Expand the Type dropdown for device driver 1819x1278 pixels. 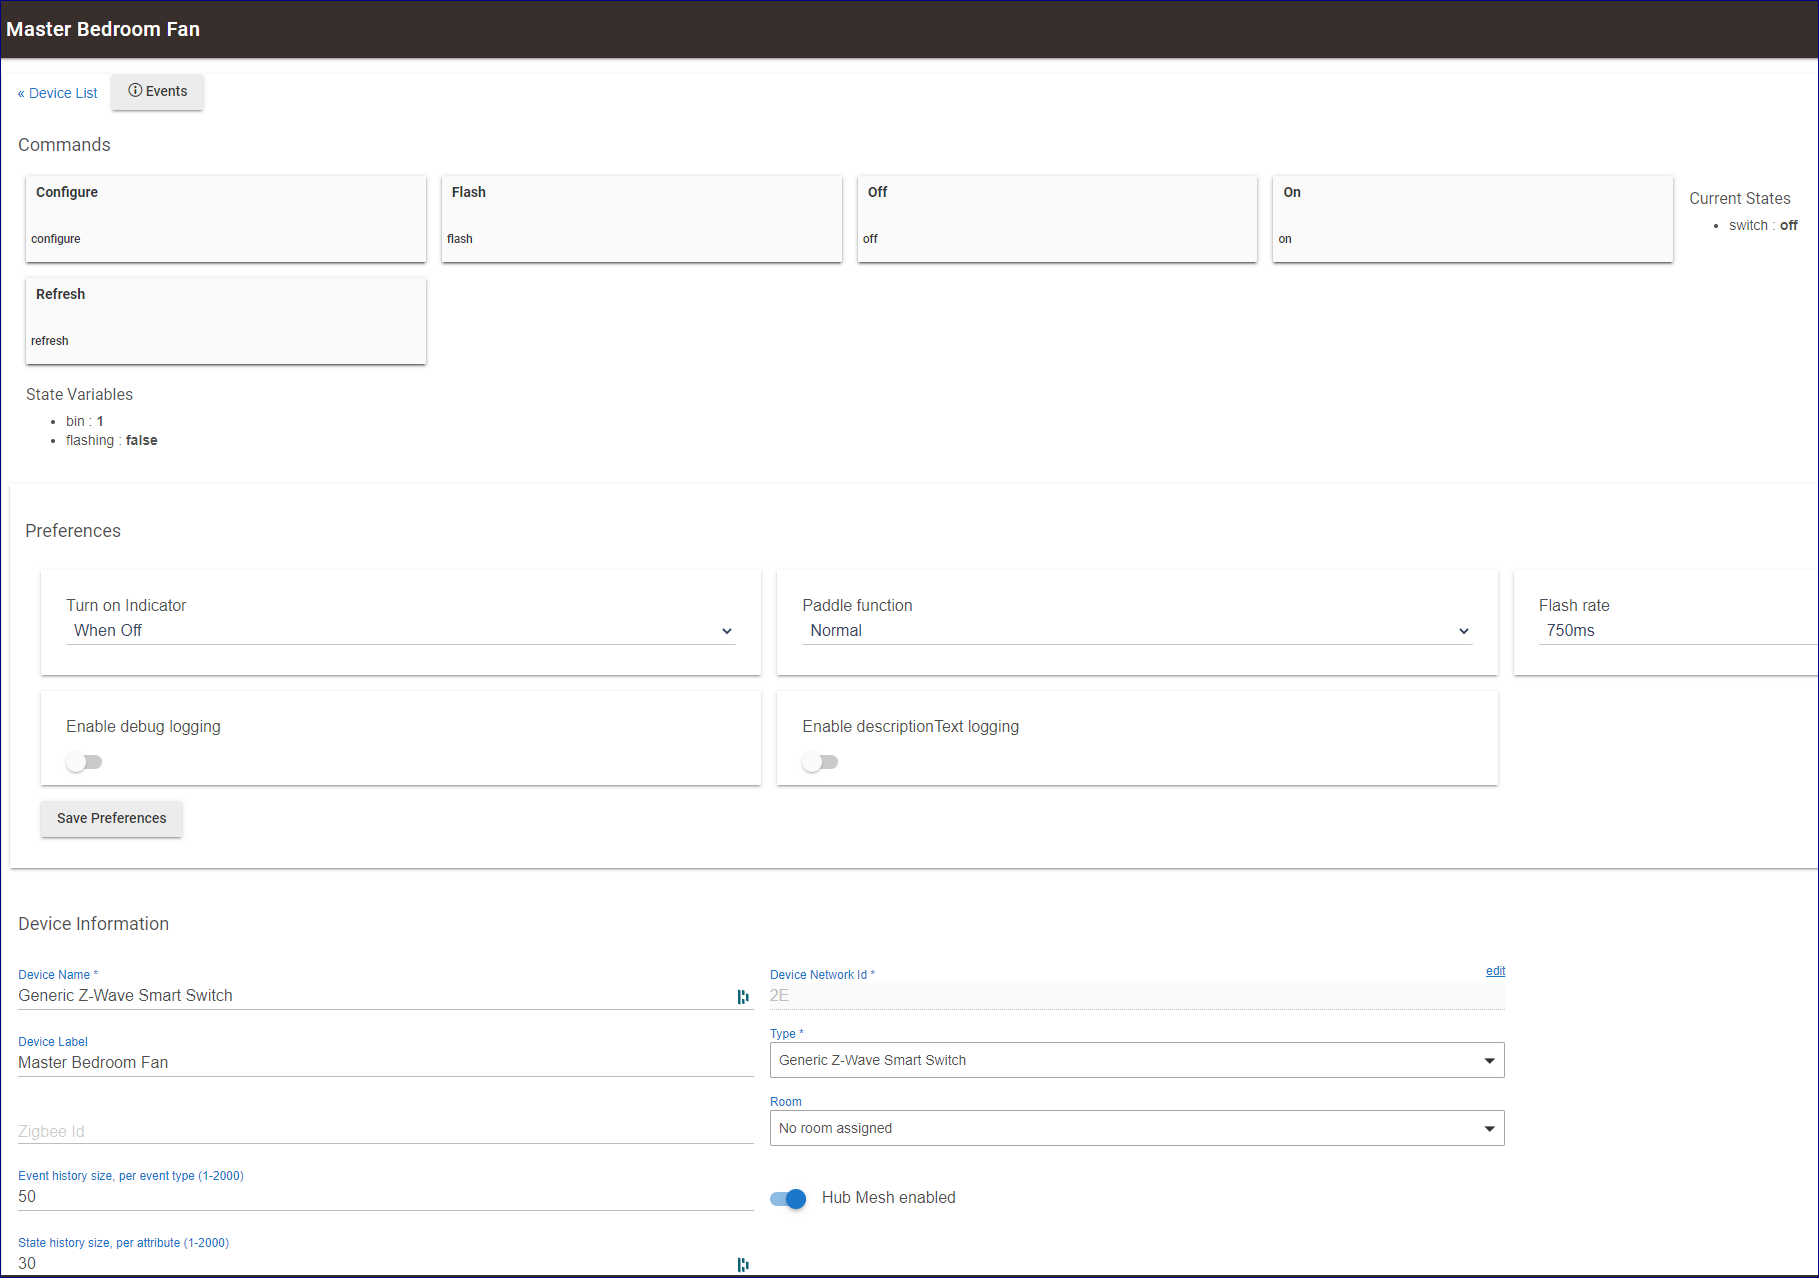[1137, 1060]
